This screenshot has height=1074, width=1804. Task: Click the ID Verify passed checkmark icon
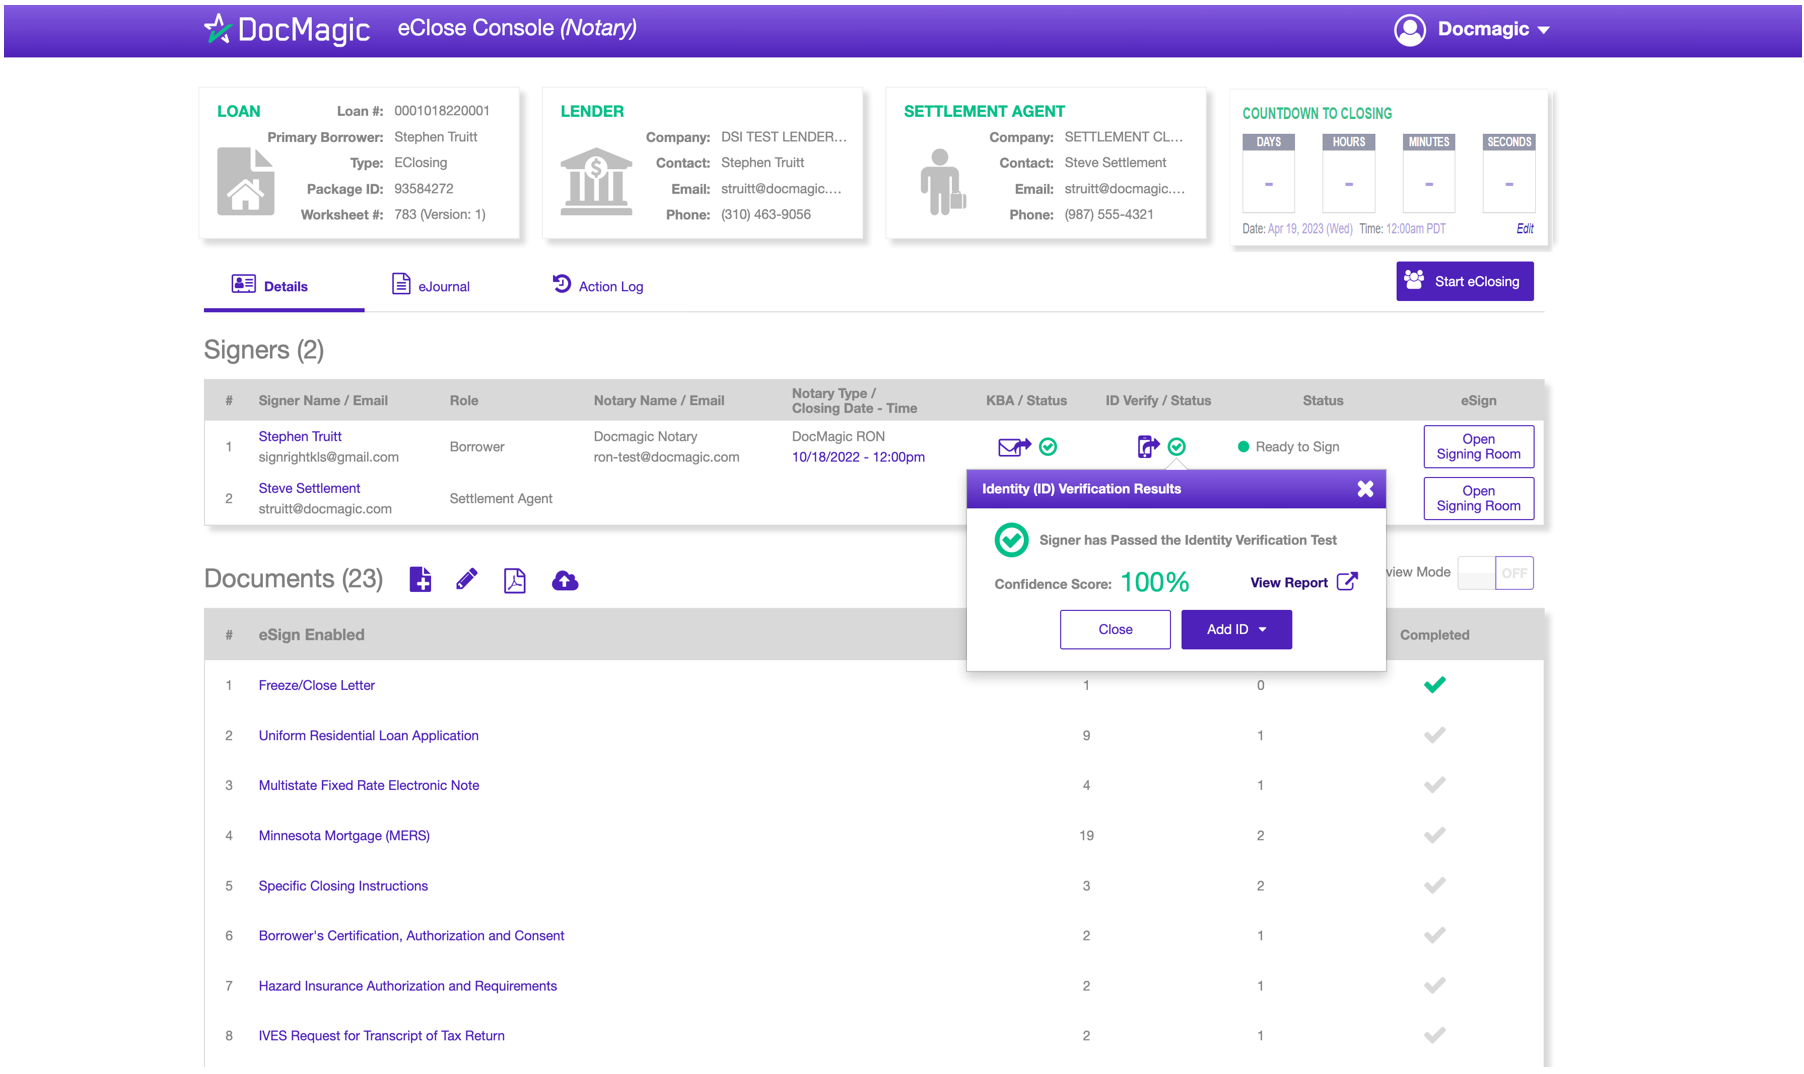coord(1177,447)
